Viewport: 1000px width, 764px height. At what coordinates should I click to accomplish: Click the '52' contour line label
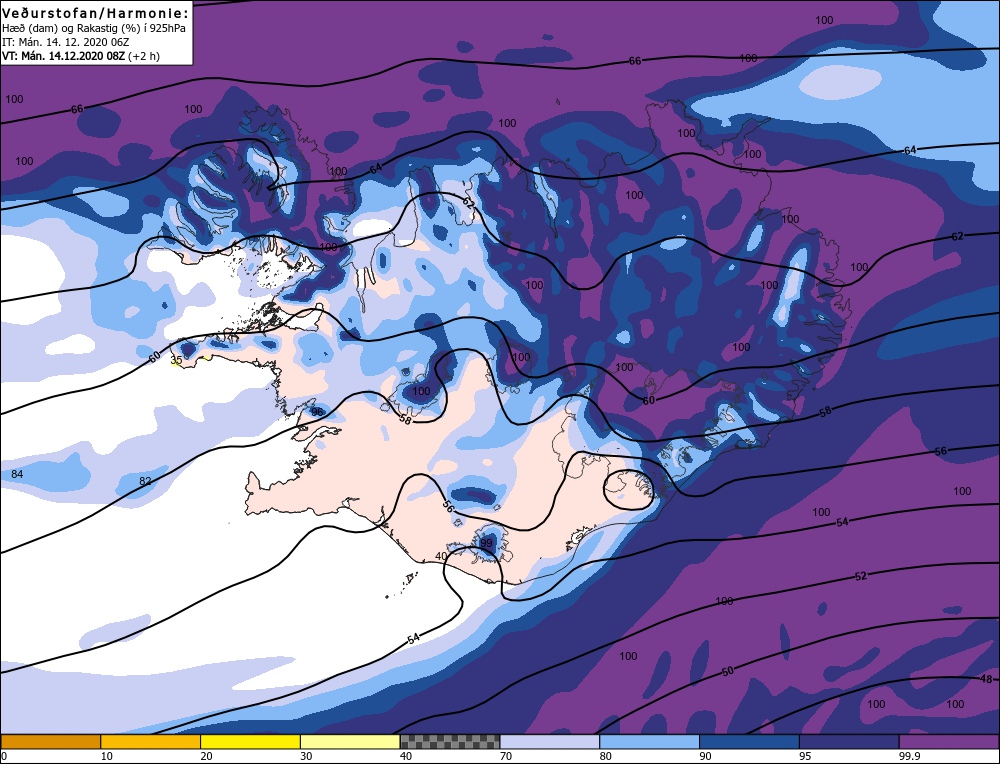(861, 576)
